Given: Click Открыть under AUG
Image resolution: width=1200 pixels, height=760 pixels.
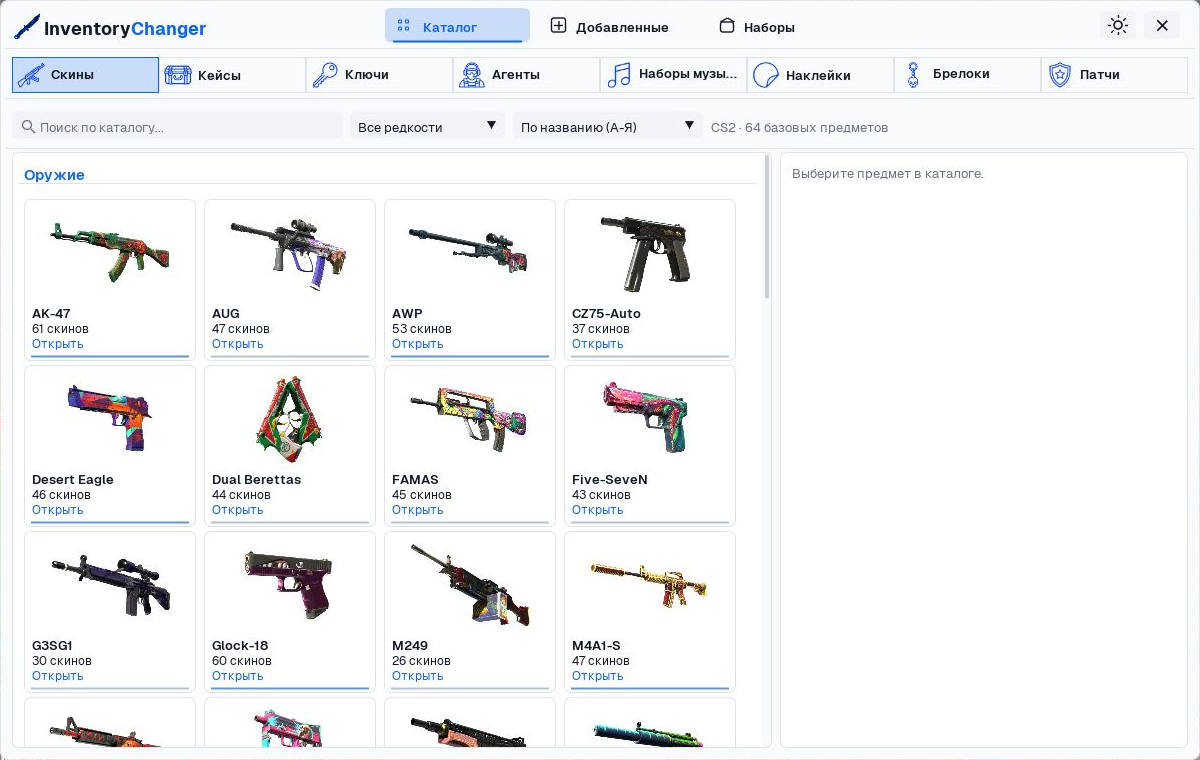Looking at the screenshot, I should [237, 344].
